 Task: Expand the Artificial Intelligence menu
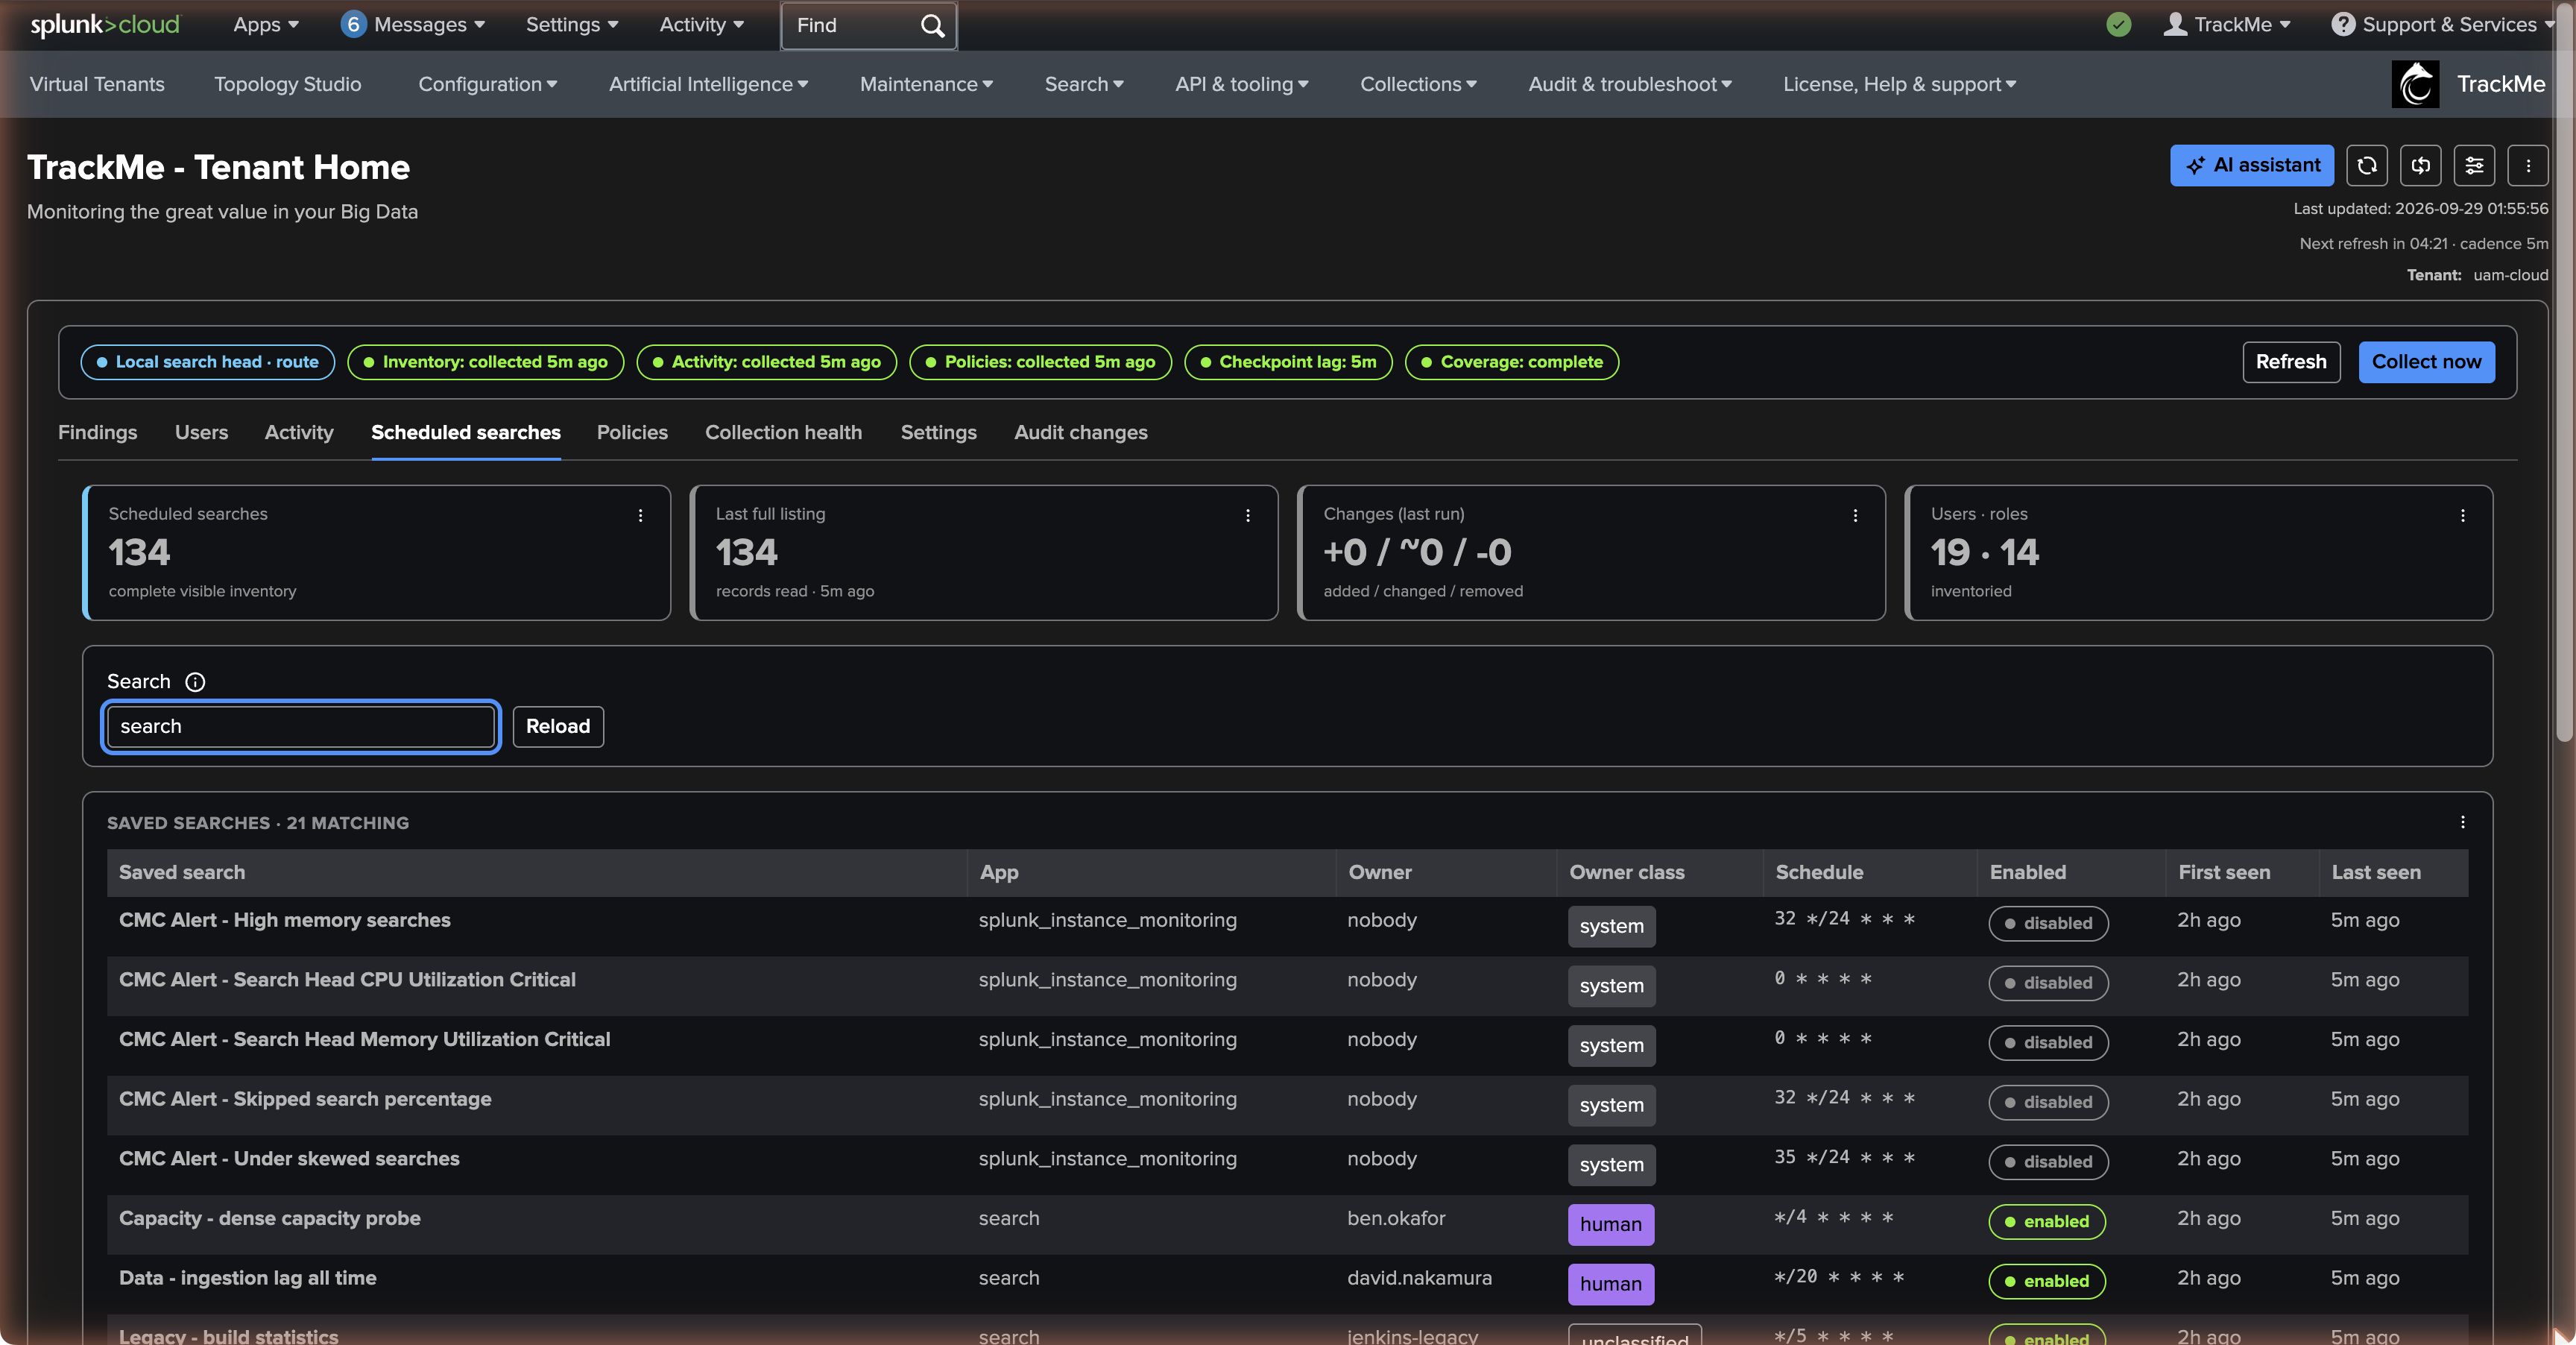[708, 84]
